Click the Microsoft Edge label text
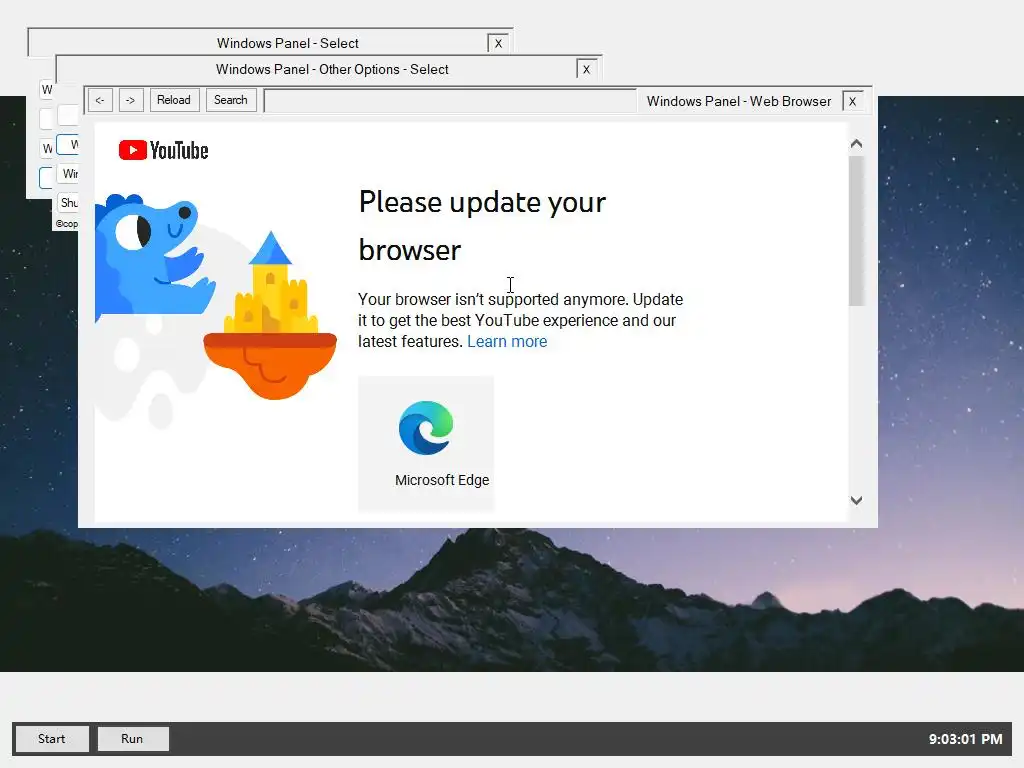1024x768 pixels. [x=442, y=480]
